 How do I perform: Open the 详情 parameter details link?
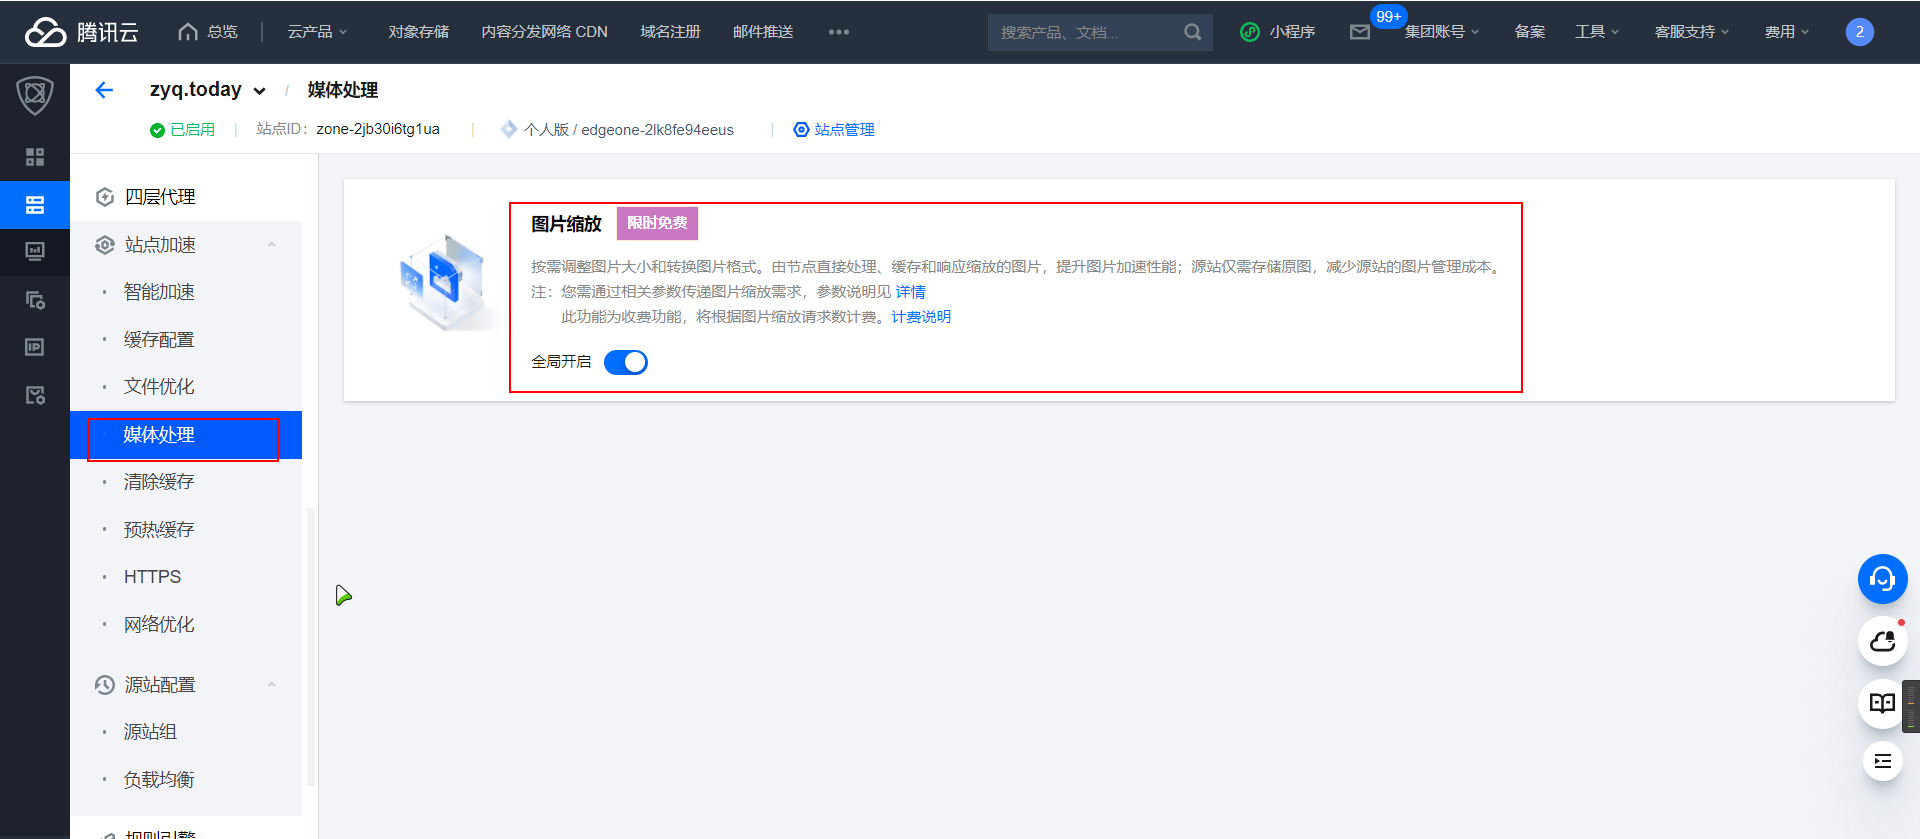910,292
